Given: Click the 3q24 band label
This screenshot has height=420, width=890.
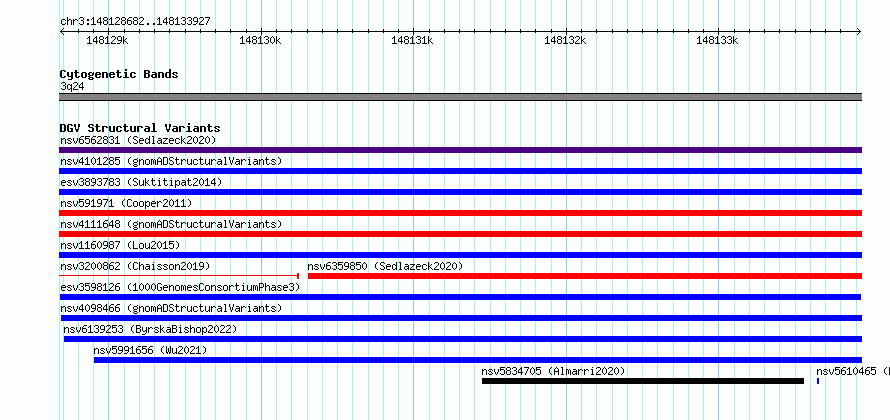Looking at the screenshot, I should [72, 86].
